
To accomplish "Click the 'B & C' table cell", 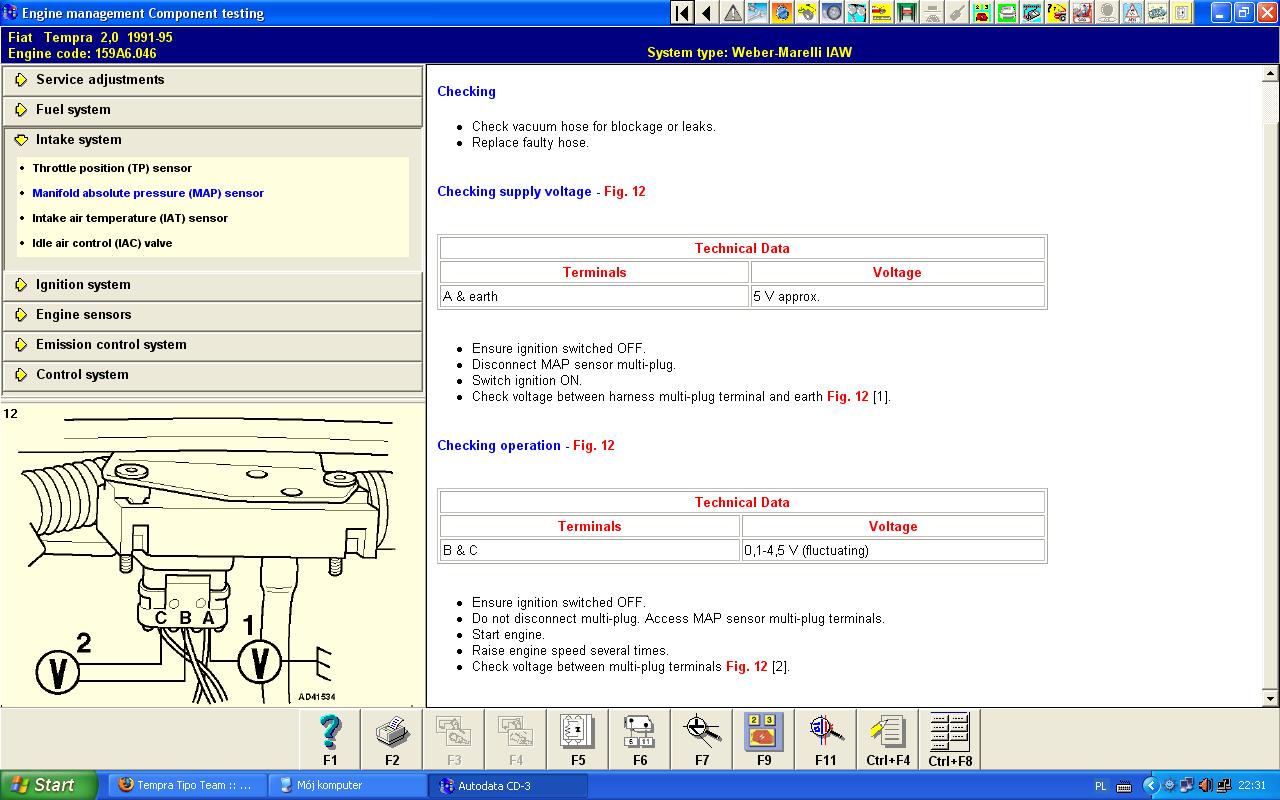I will tap(590, 550).
